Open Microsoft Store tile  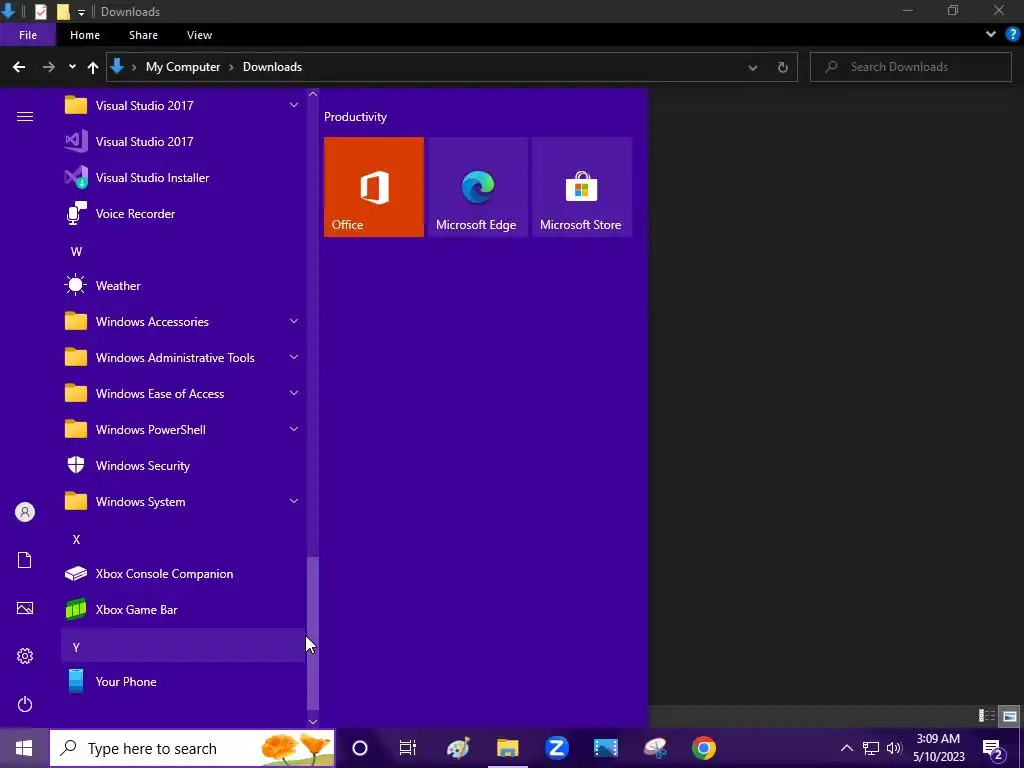582,187
